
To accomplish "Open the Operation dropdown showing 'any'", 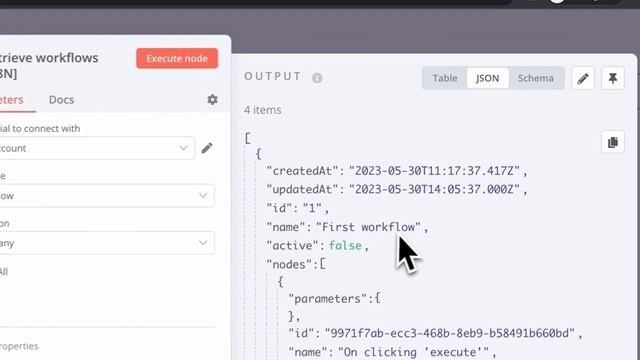I will [107, 243].
